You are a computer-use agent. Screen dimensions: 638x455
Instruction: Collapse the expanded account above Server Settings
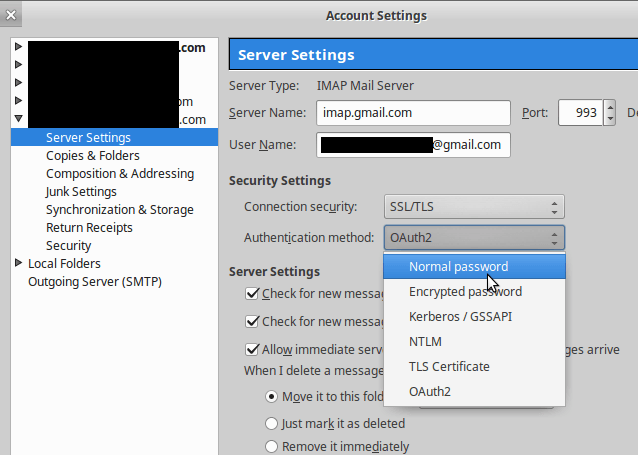click(x=19, y=119)
